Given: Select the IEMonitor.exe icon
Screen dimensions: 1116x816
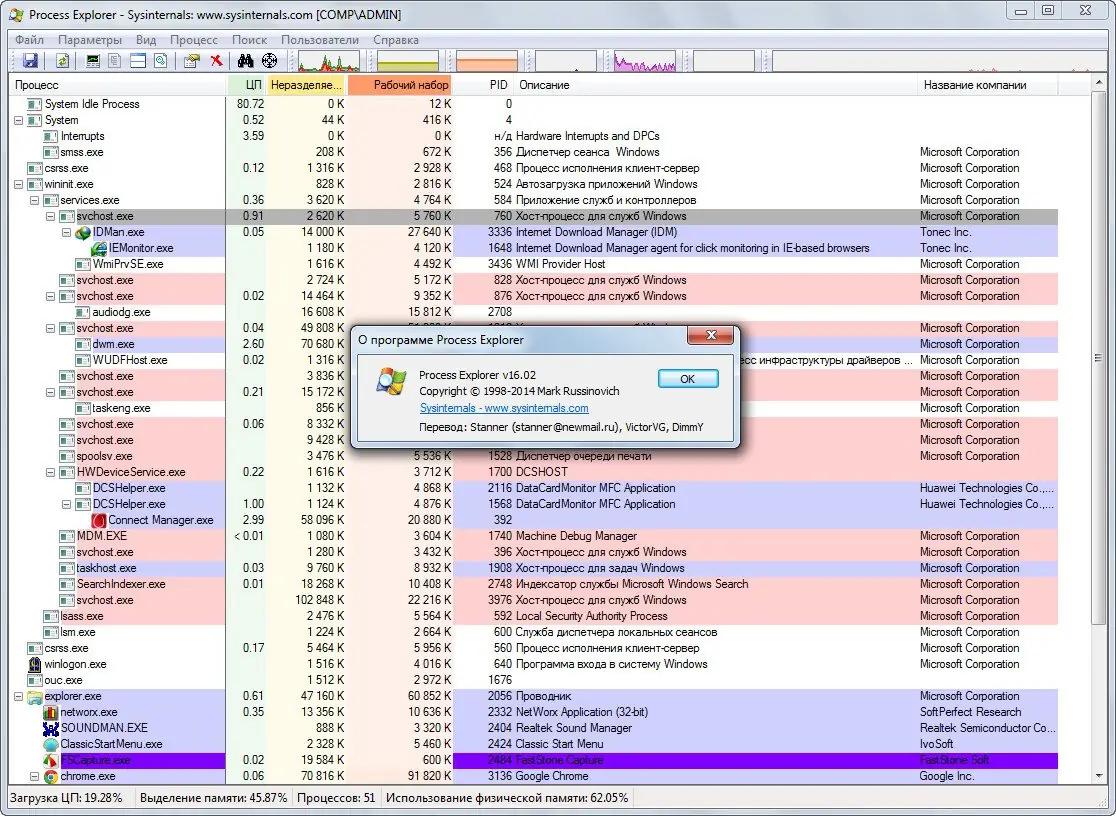Looking at the screenshot, I should coord(99,248).
